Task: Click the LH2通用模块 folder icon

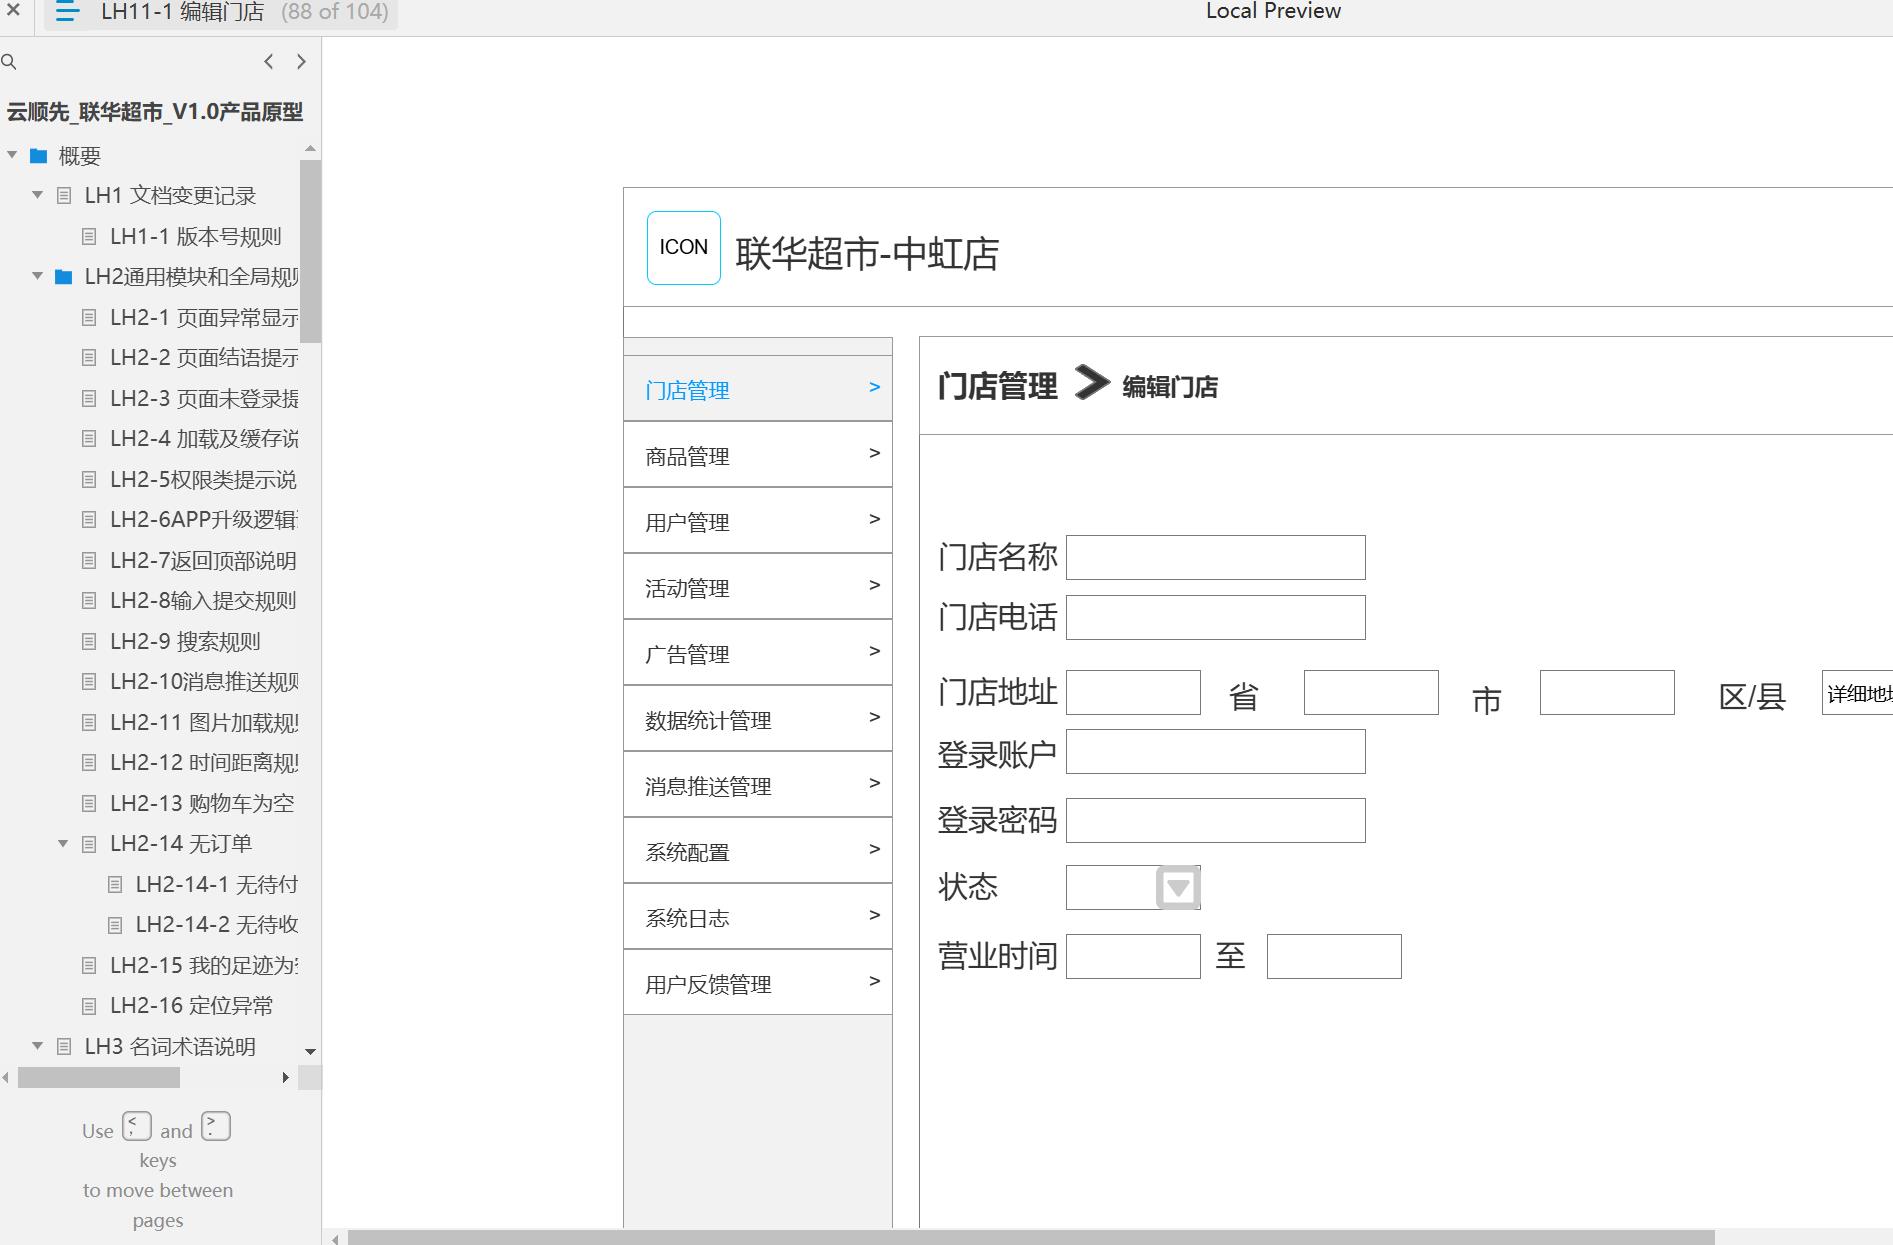Action: coord(64,277)
